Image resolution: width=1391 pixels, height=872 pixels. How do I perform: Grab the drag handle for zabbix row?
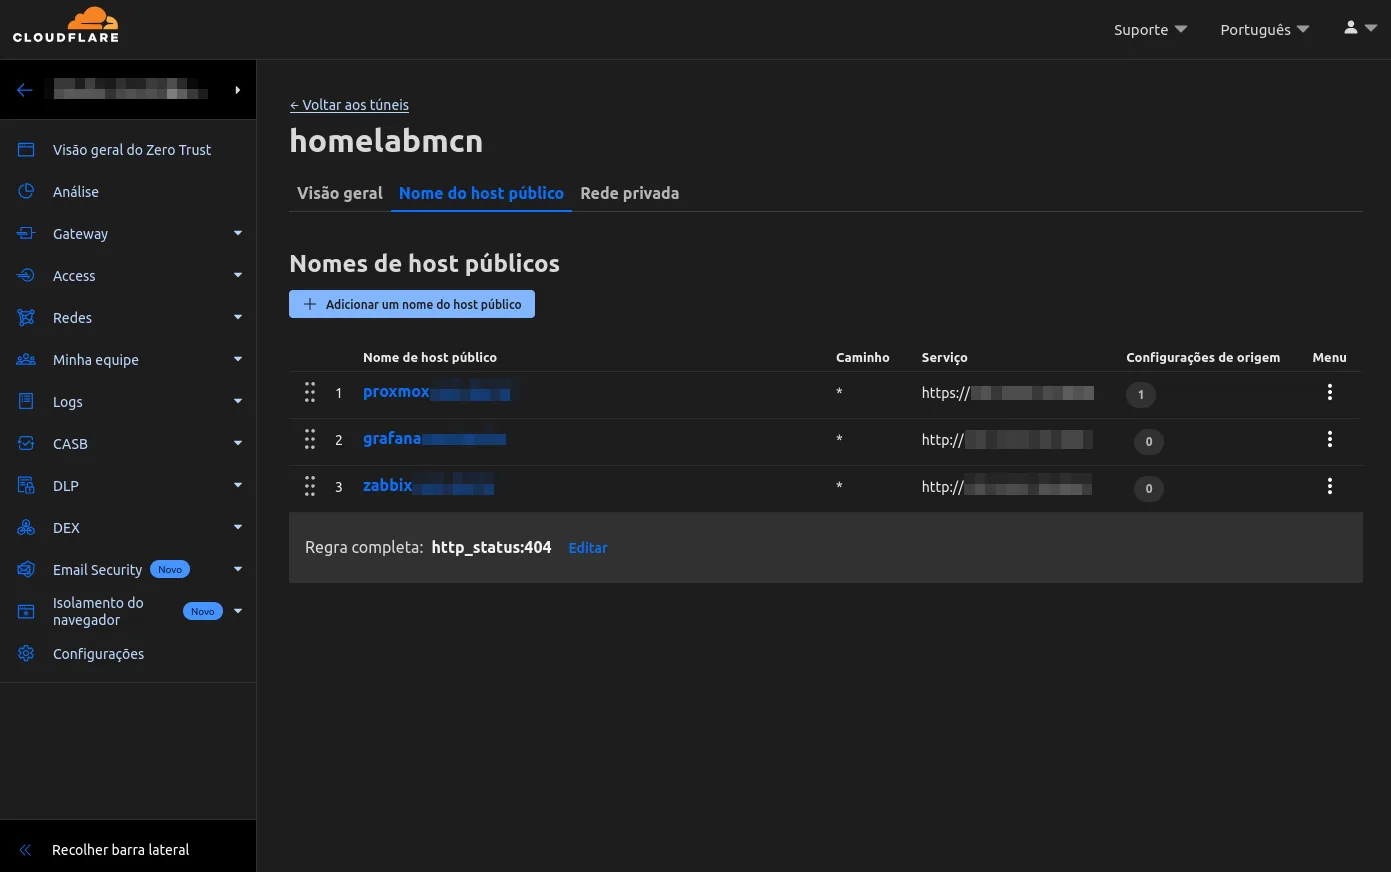pyautogui.click(x=310, y=486)
